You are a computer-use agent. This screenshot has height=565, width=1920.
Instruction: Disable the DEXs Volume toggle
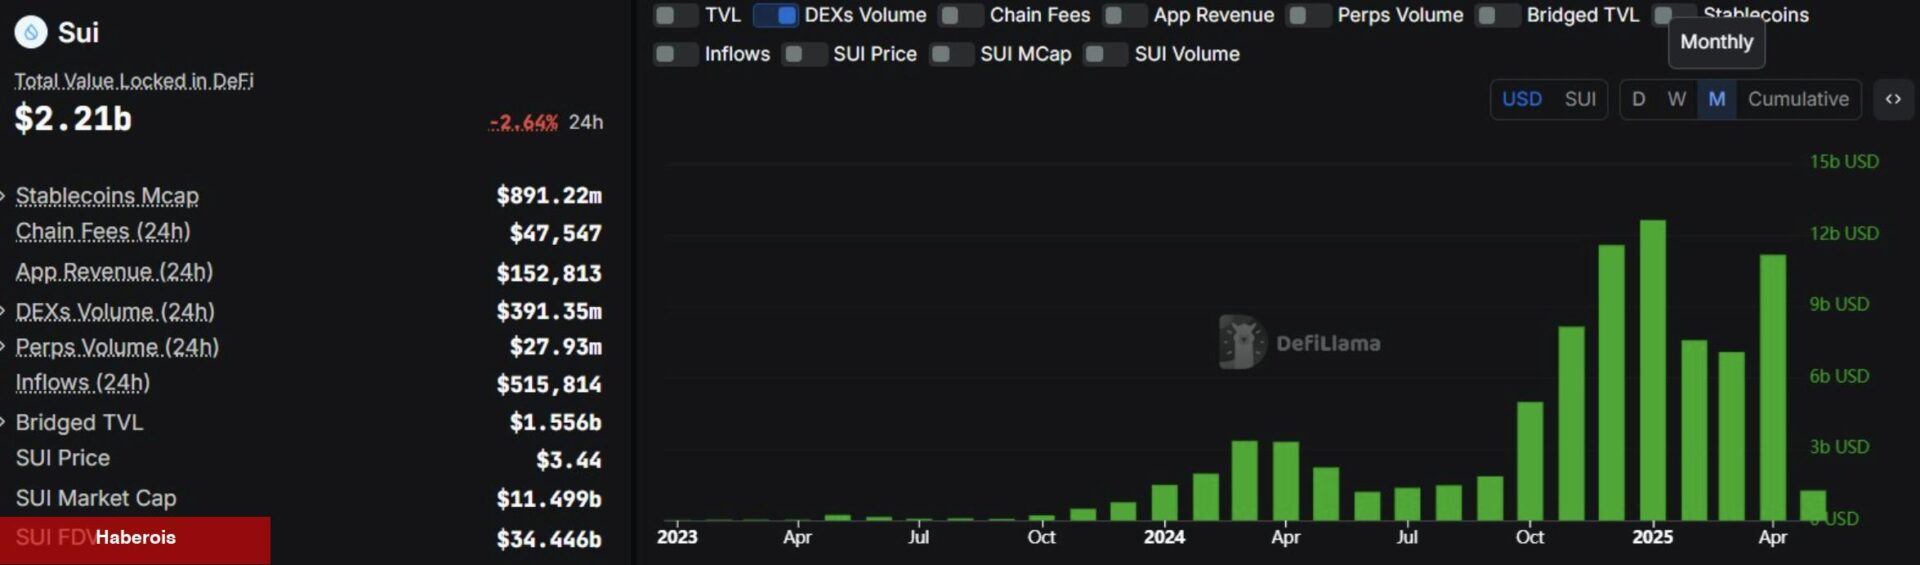pos(776,15)
